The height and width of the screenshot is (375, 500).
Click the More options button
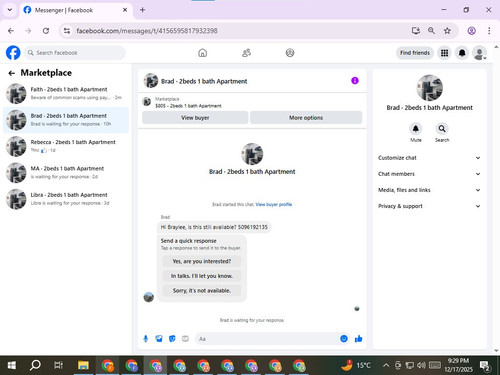click(x=306, y=118)
